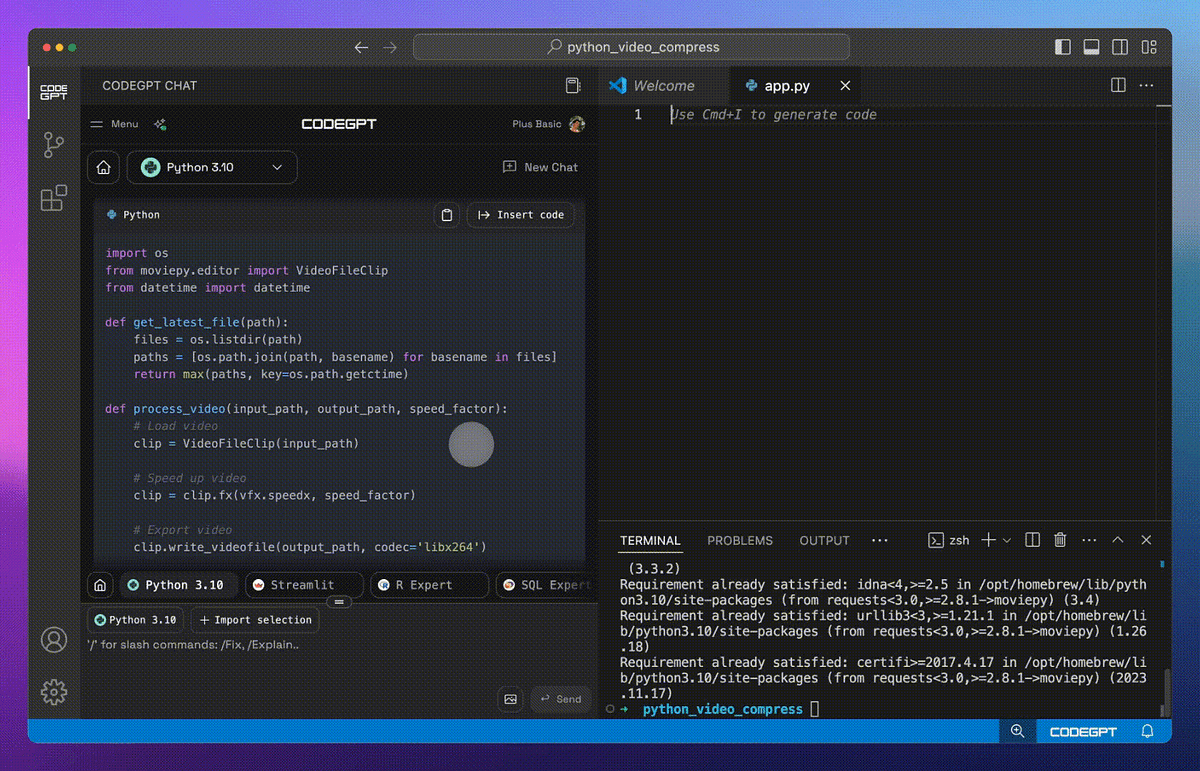Click the home icon beside Python 3.10 dropdown
Screen dimensions: 1200x771
(x=104, y=167)
